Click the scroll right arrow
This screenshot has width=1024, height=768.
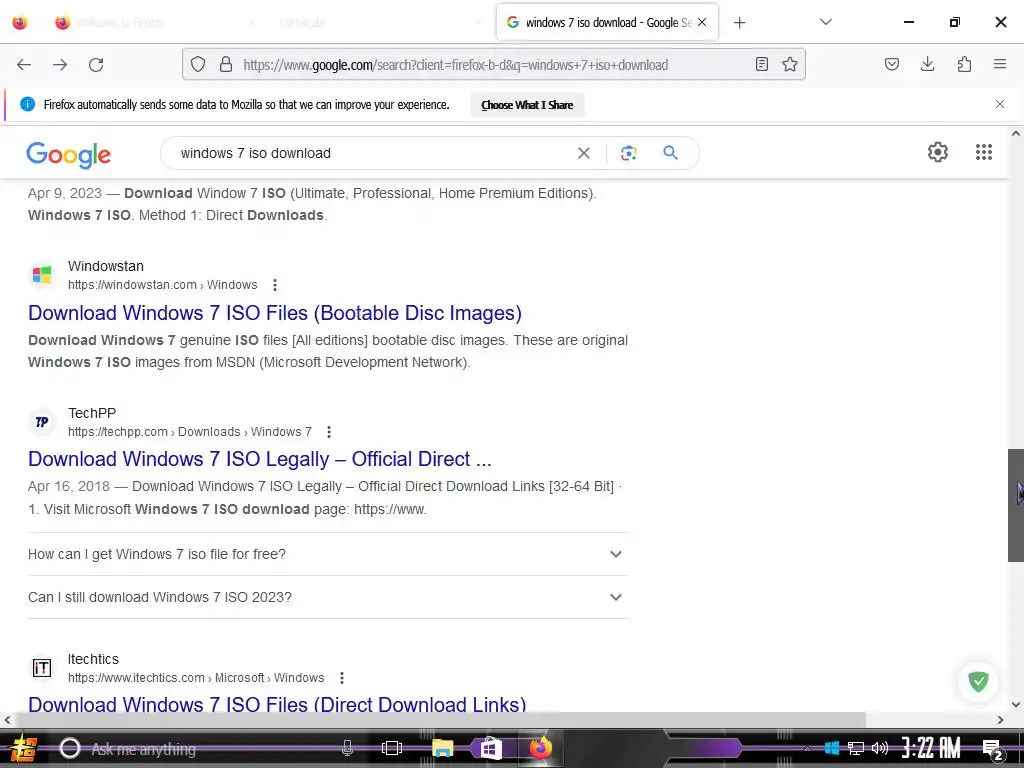1000,720
